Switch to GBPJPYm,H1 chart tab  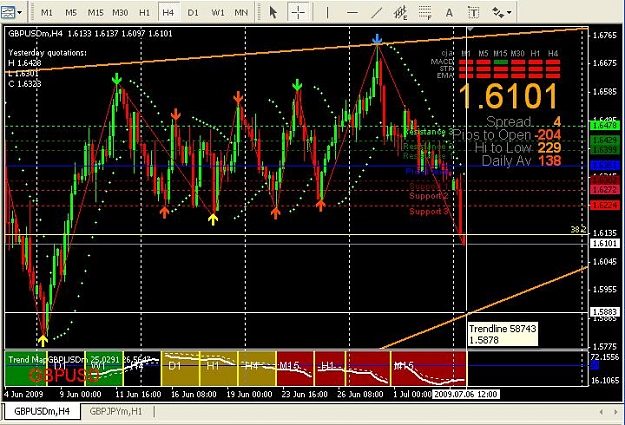[116, 411]
